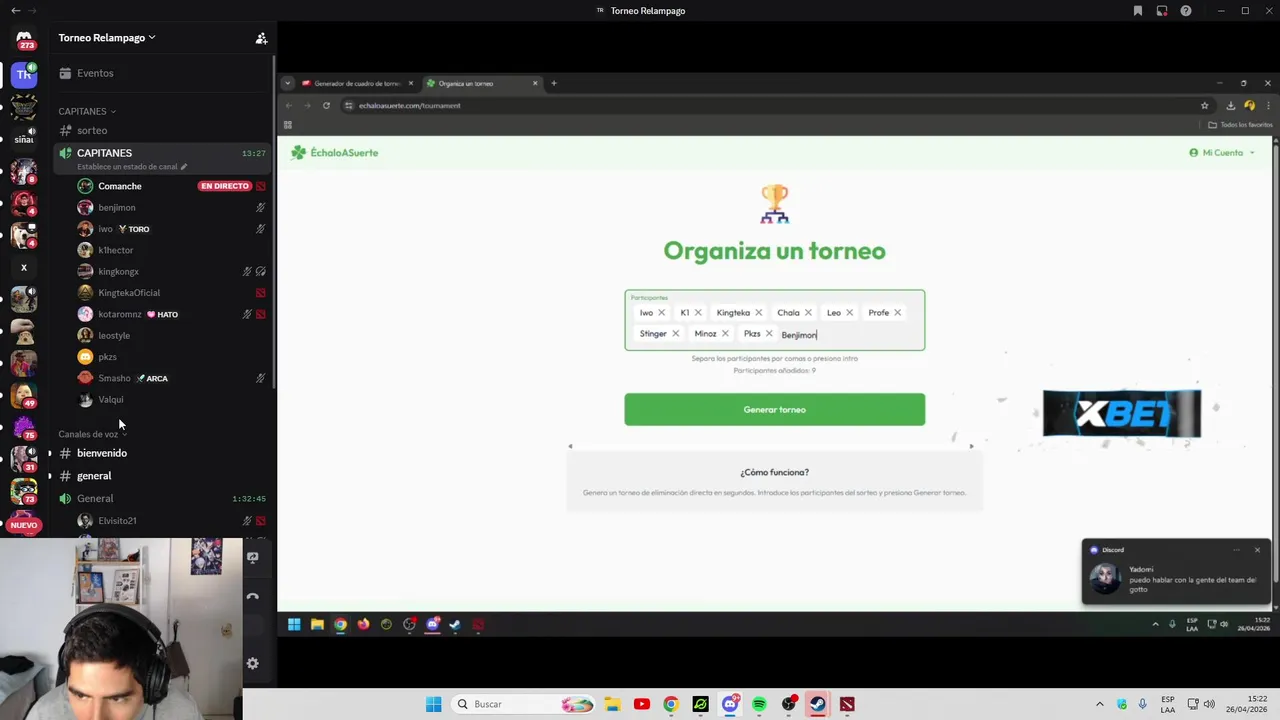Screen dimensions: 1280x720
Task: Select the server icon labeled X
Action: pos(24,267)
